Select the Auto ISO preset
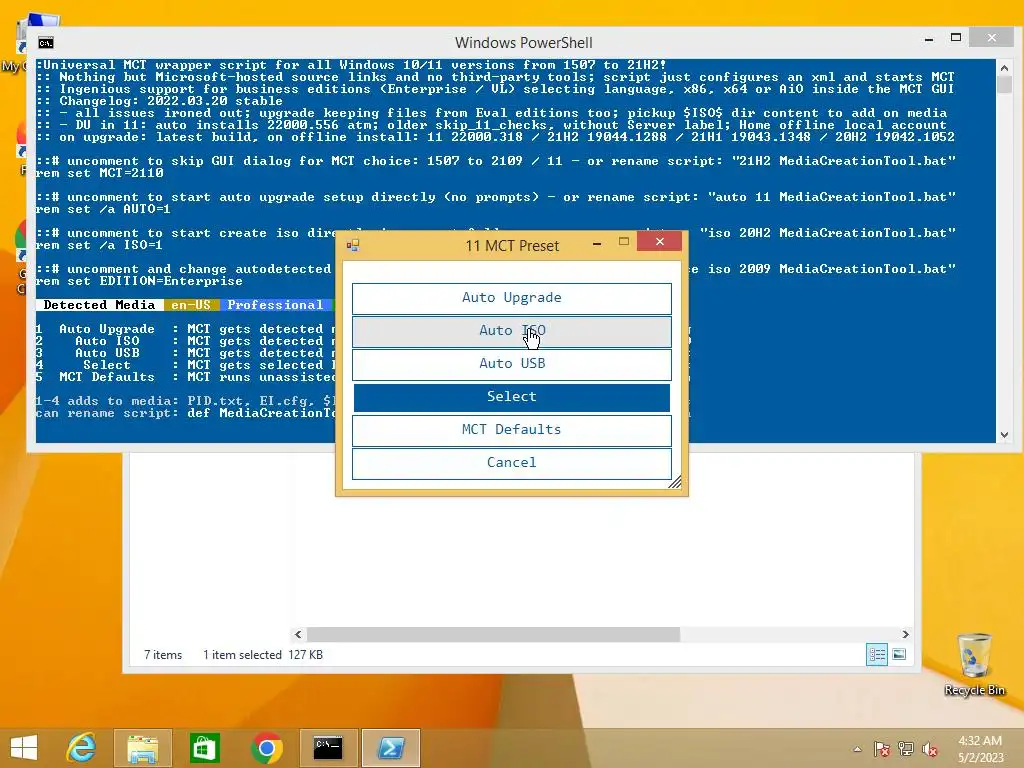The image size is (1024, 768). click(x=511, y=331)
